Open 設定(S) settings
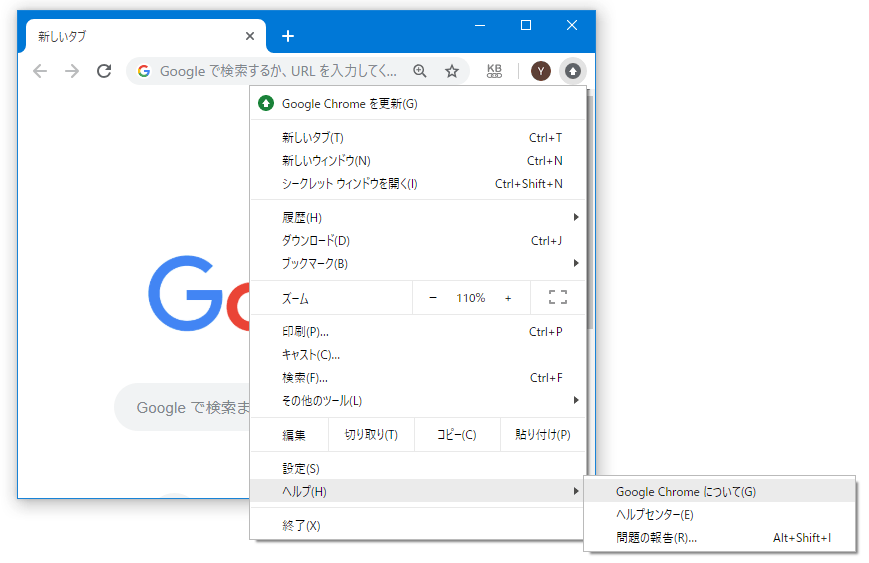Viewport: 869px width, 563px height. tap(418, 468)
